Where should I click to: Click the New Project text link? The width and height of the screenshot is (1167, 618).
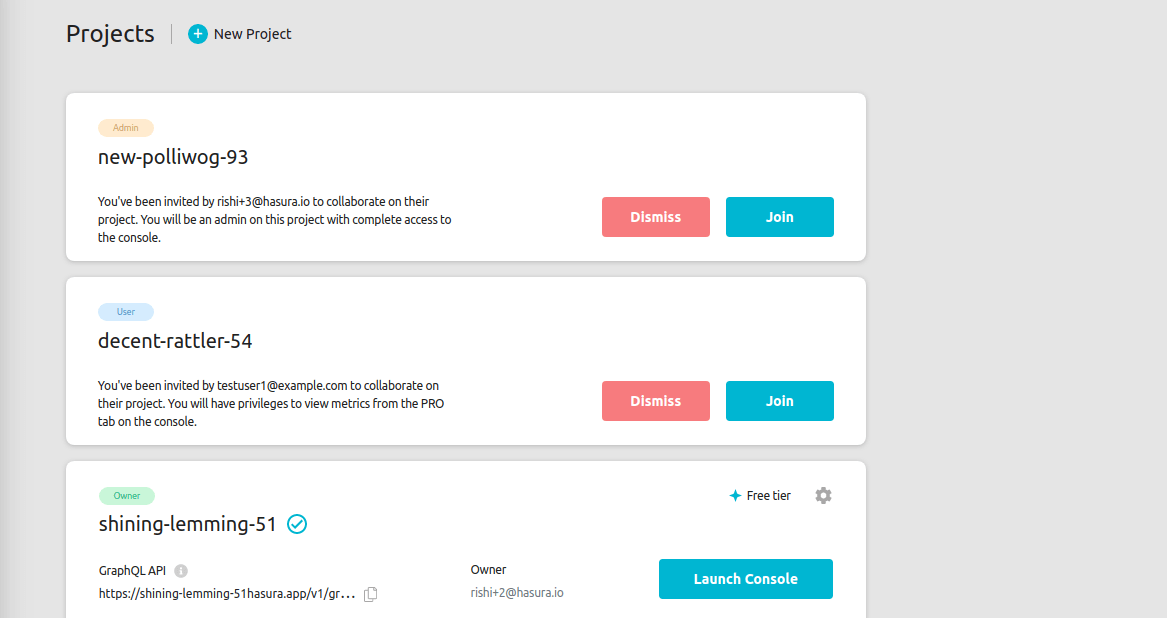[253, 34]
